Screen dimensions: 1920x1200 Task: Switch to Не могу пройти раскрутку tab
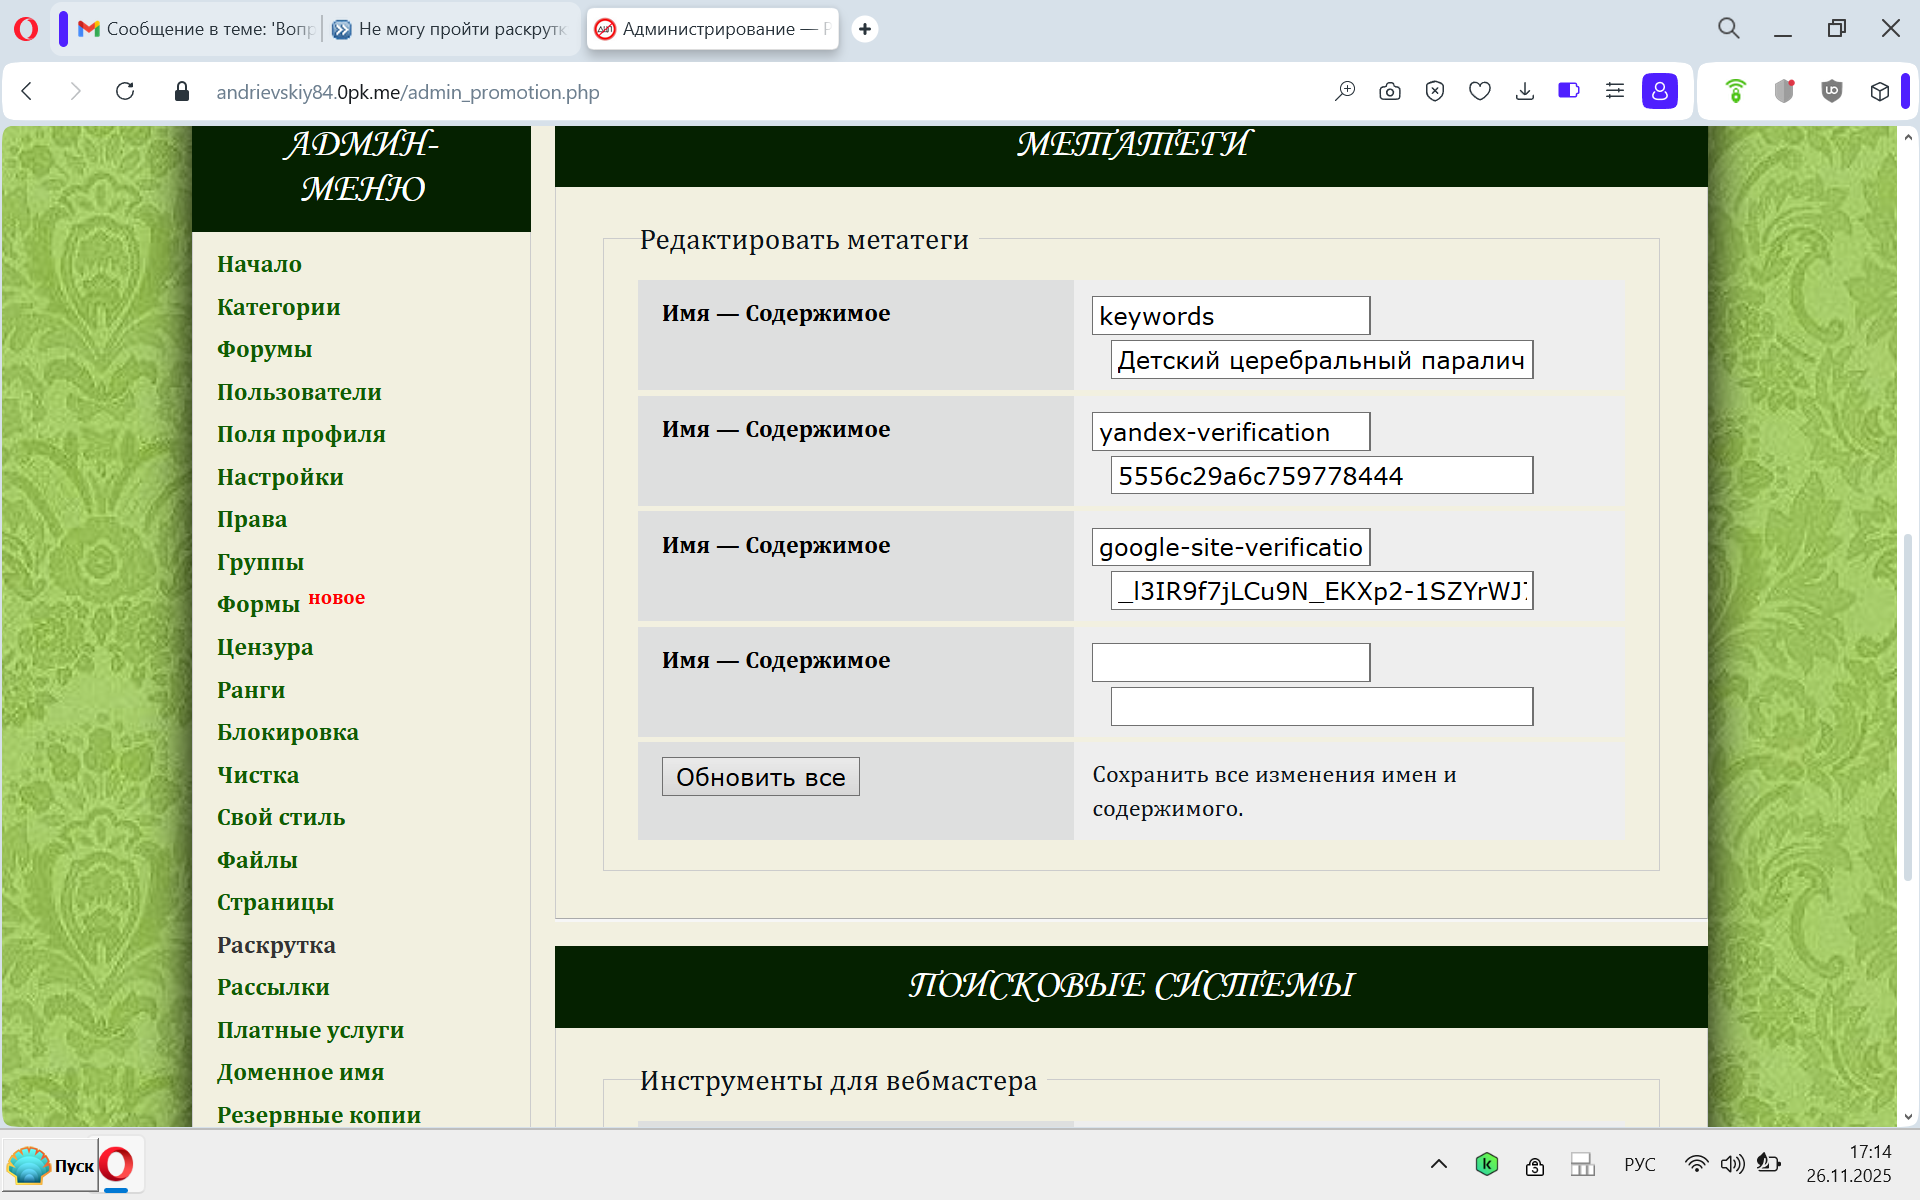(x=450, y=29)
